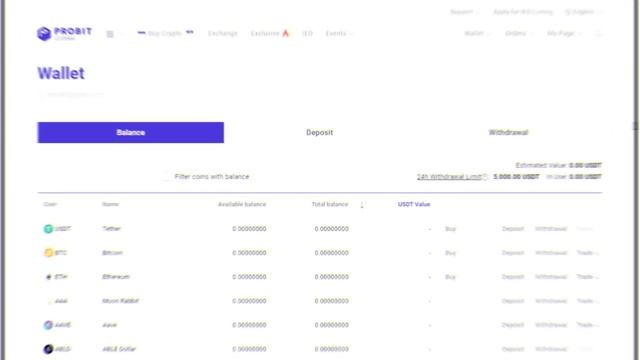The height and width of the screenshot is (360, 640).
Task: Click Deposit in the Aave row
Action: 513,325
